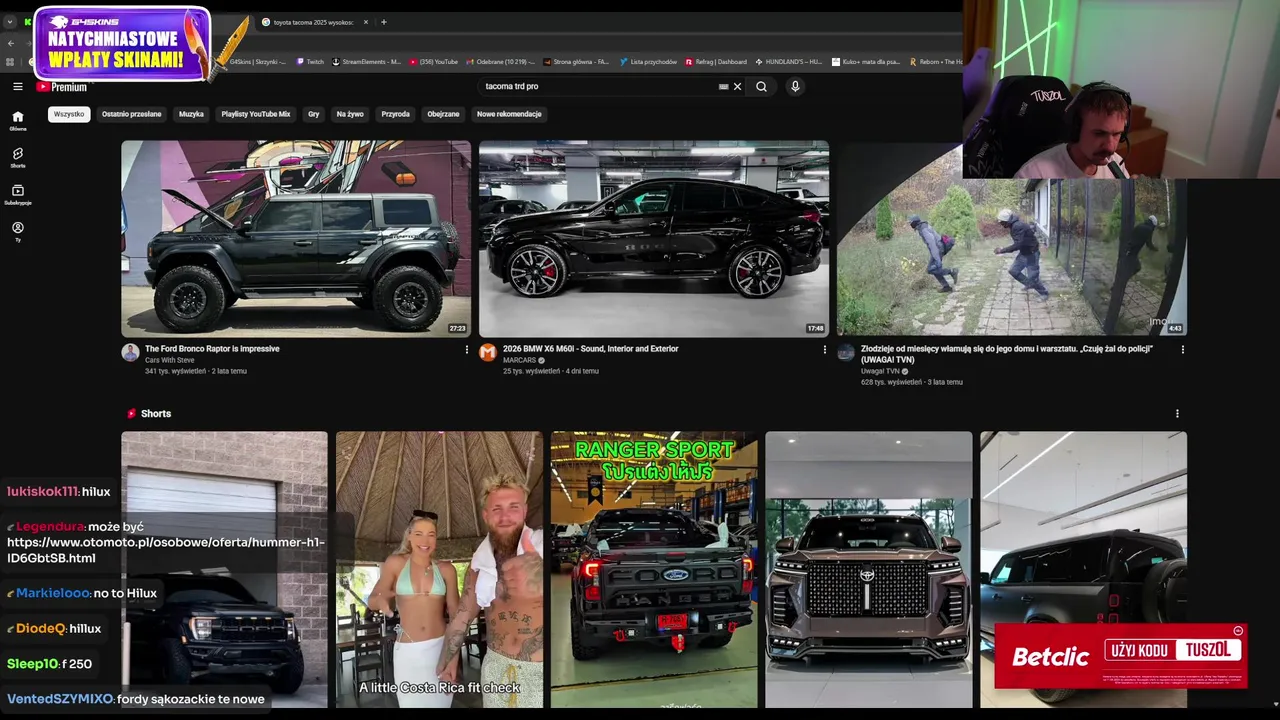Open options menu for BMW X6 M60i video
This screenshot has width=1280, height=720.
(x=824, y=350)
